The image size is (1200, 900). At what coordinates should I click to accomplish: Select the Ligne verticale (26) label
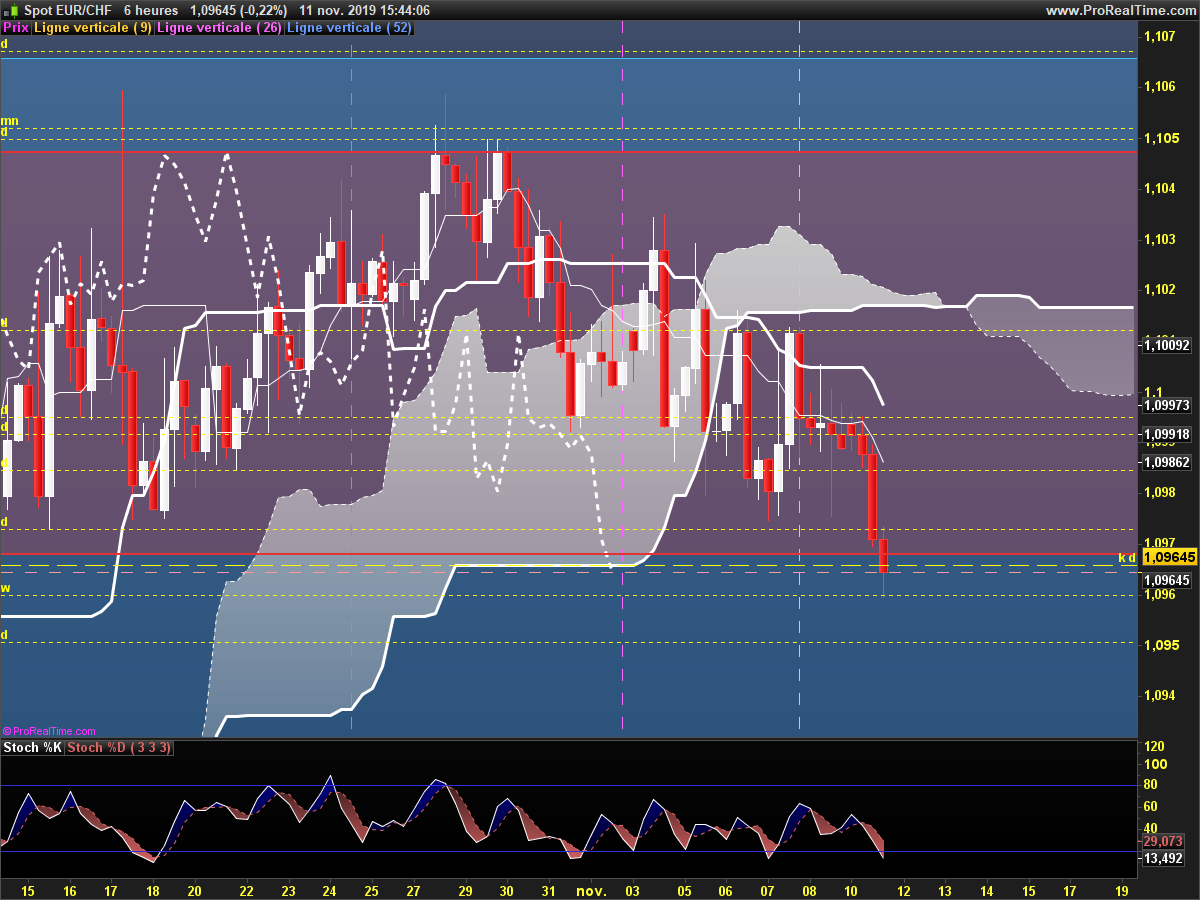pyautogui.click(x=220, y=28)
